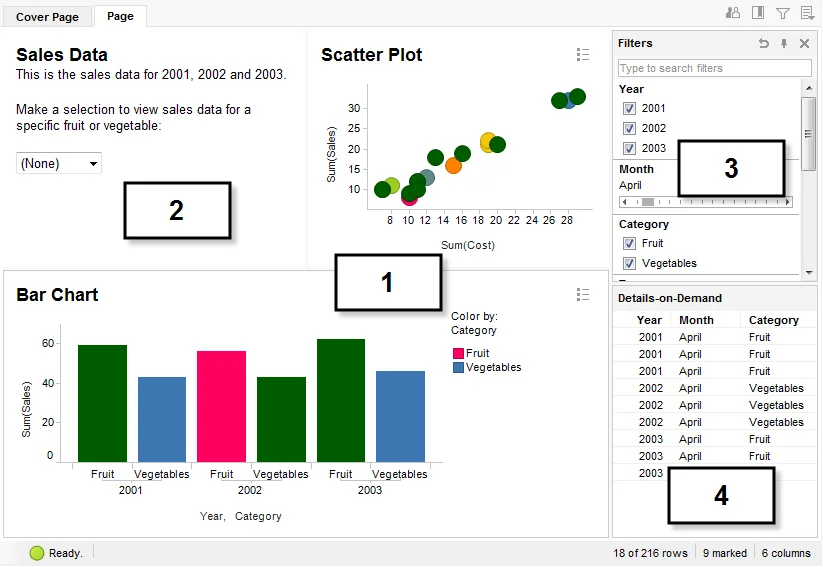Click the 'Type to search filters' field

714,68
